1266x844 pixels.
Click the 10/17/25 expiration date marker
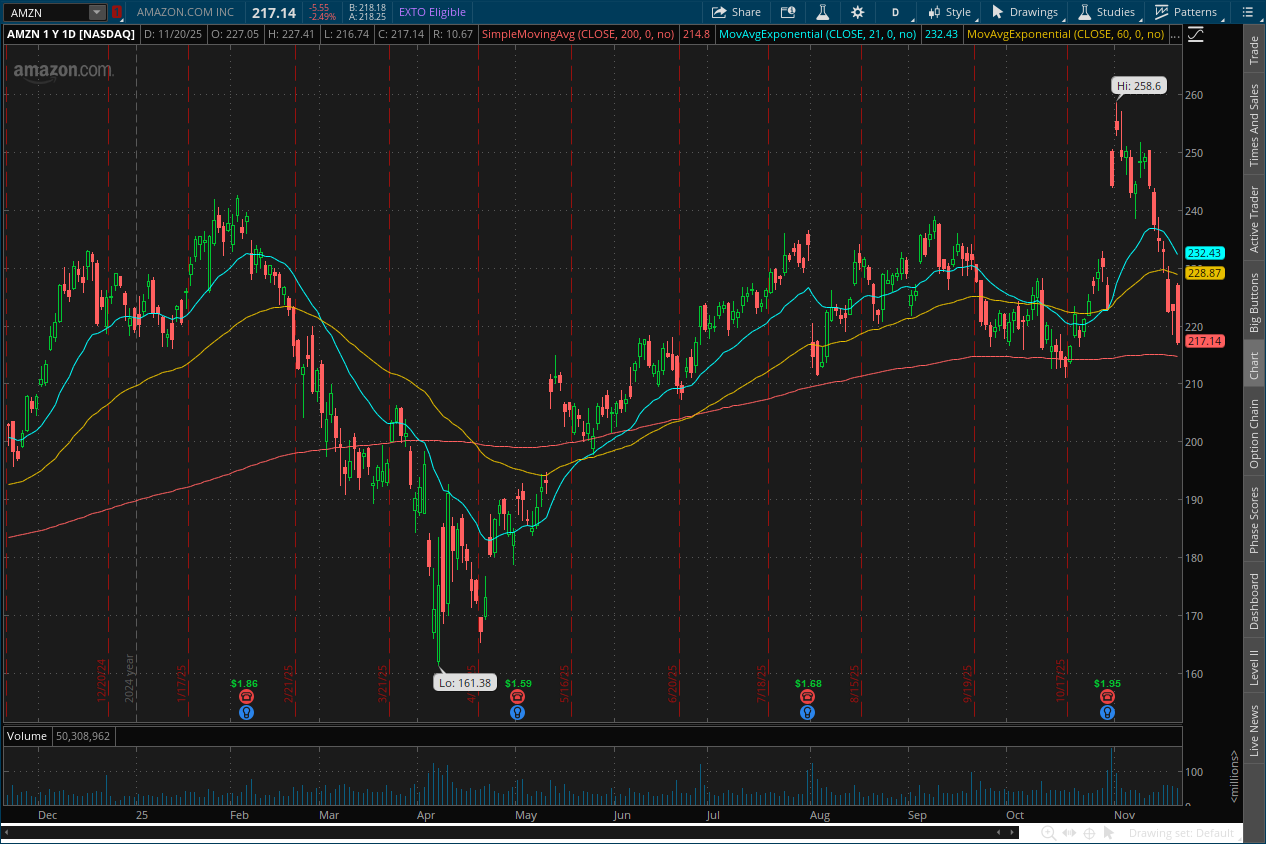click(x=1062, y=681)
